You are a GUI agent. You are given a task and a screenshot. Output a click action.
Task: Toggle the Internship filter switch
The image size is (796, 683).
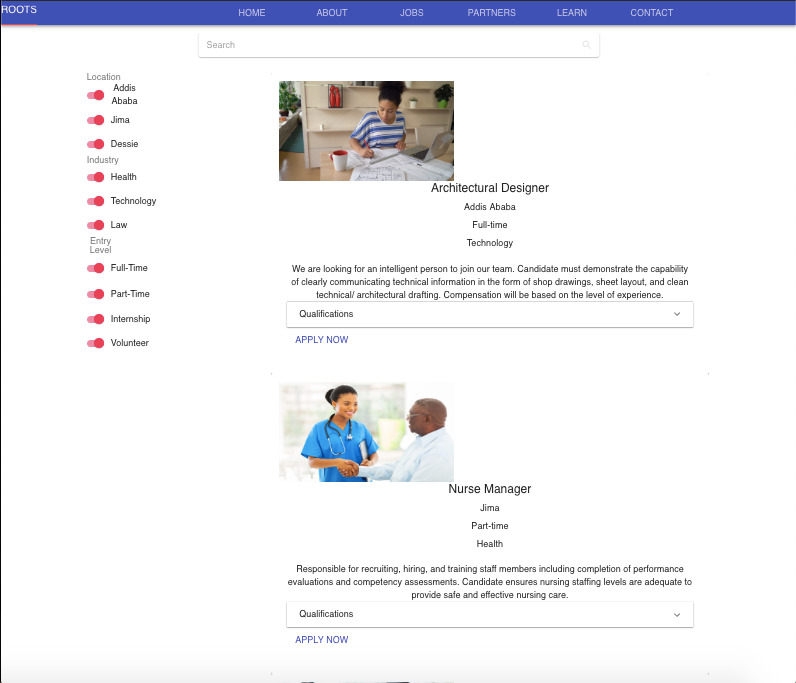95,319
